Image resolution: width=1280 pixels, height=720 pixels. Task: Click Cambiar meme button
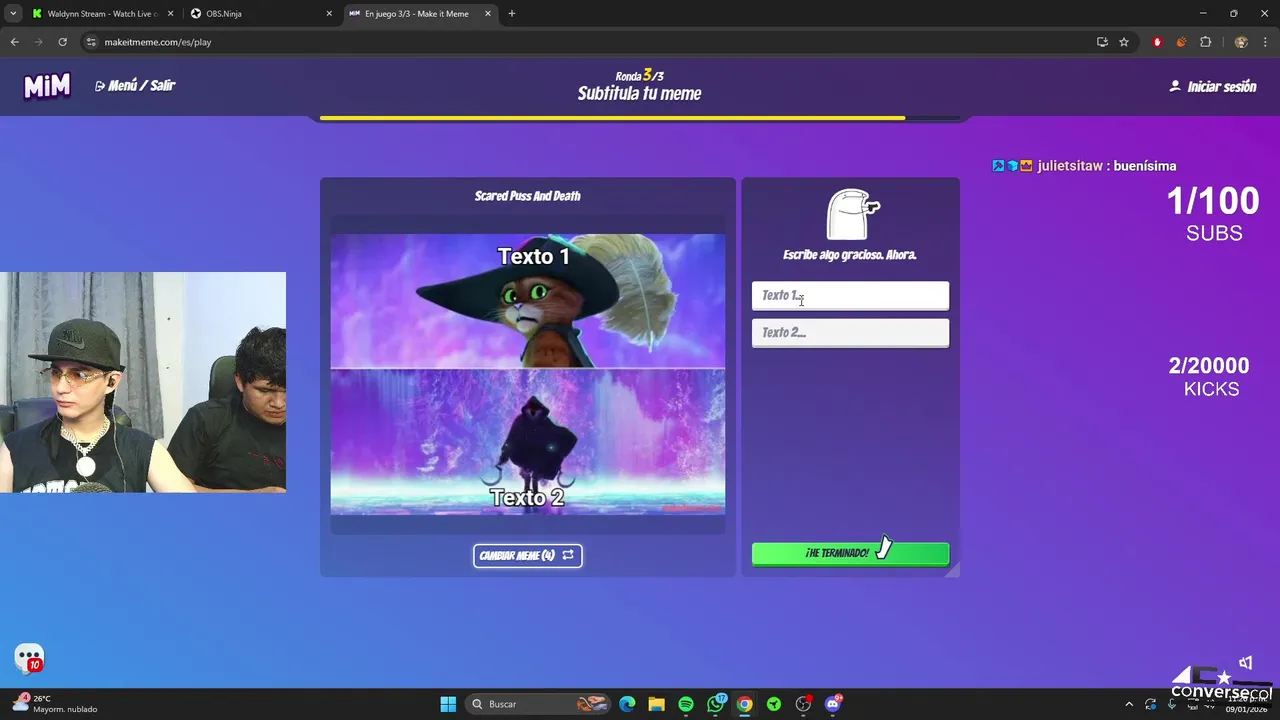(x=527, y=556)
